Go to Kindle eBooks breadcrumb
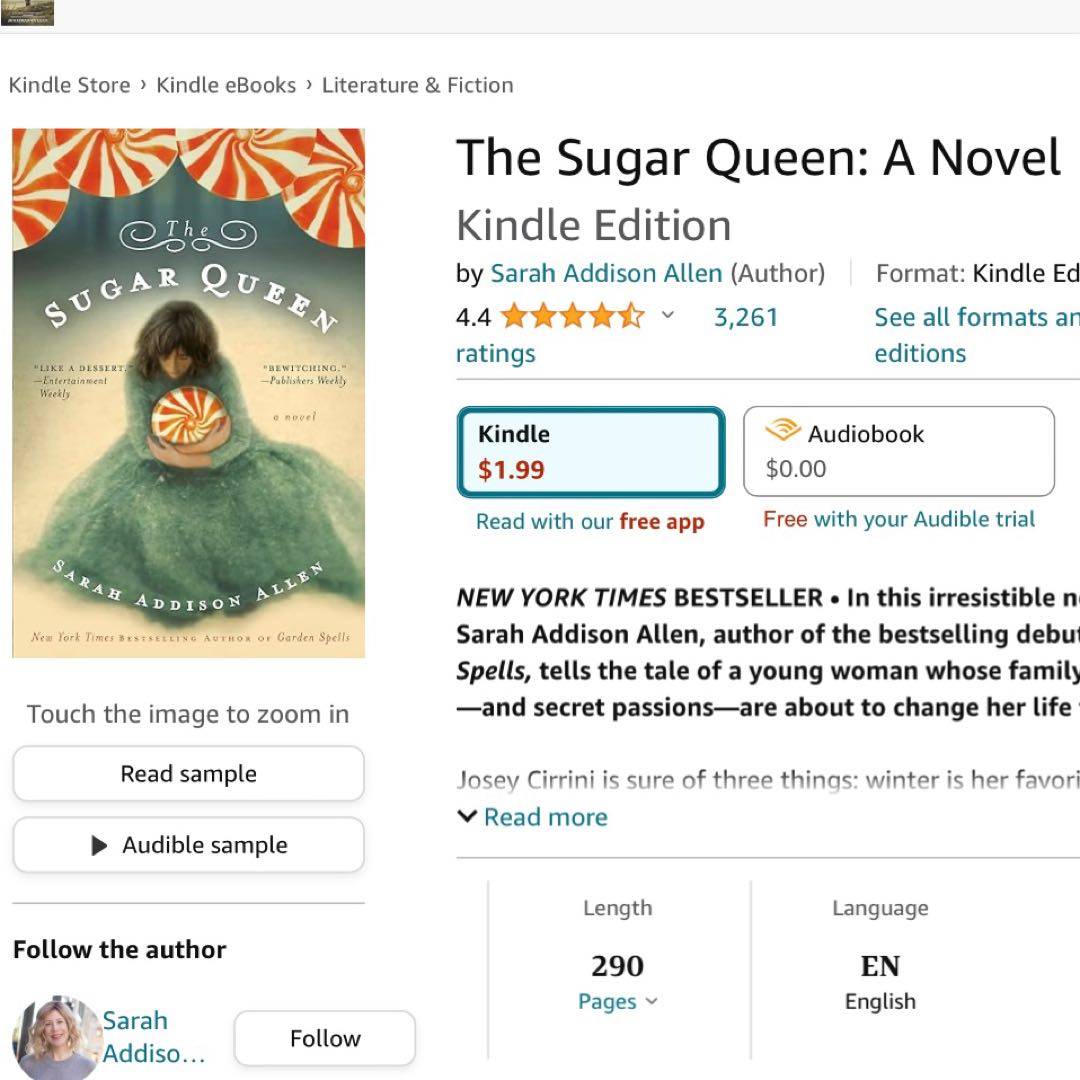This screenshot has width=1080, height=1080. (226, 85)
